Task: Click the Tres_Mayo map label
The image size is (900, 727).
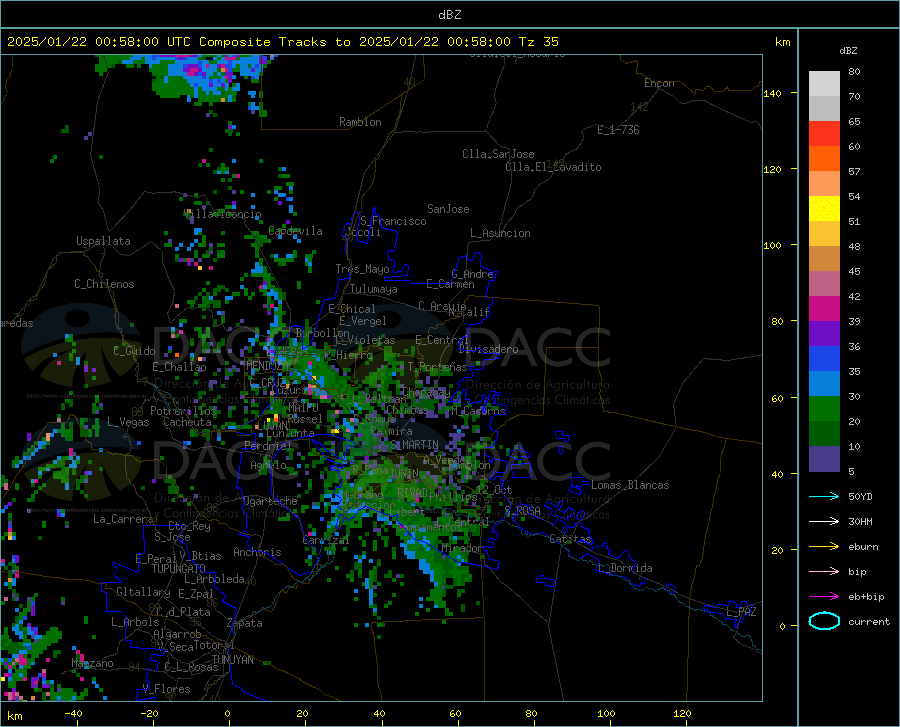Action: 362,269
